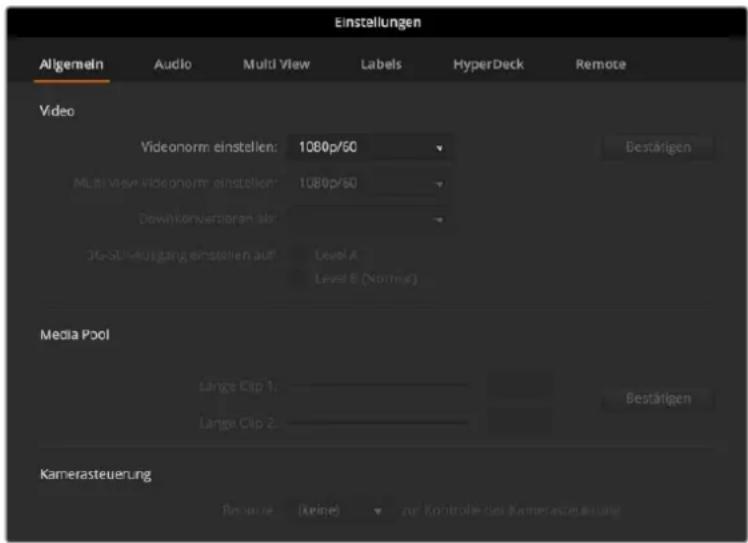The height and width of the screenshot is (543, 748).
Task: Open the Kamerasteuerung (keine) dropdown
Action: click(340, 511)
